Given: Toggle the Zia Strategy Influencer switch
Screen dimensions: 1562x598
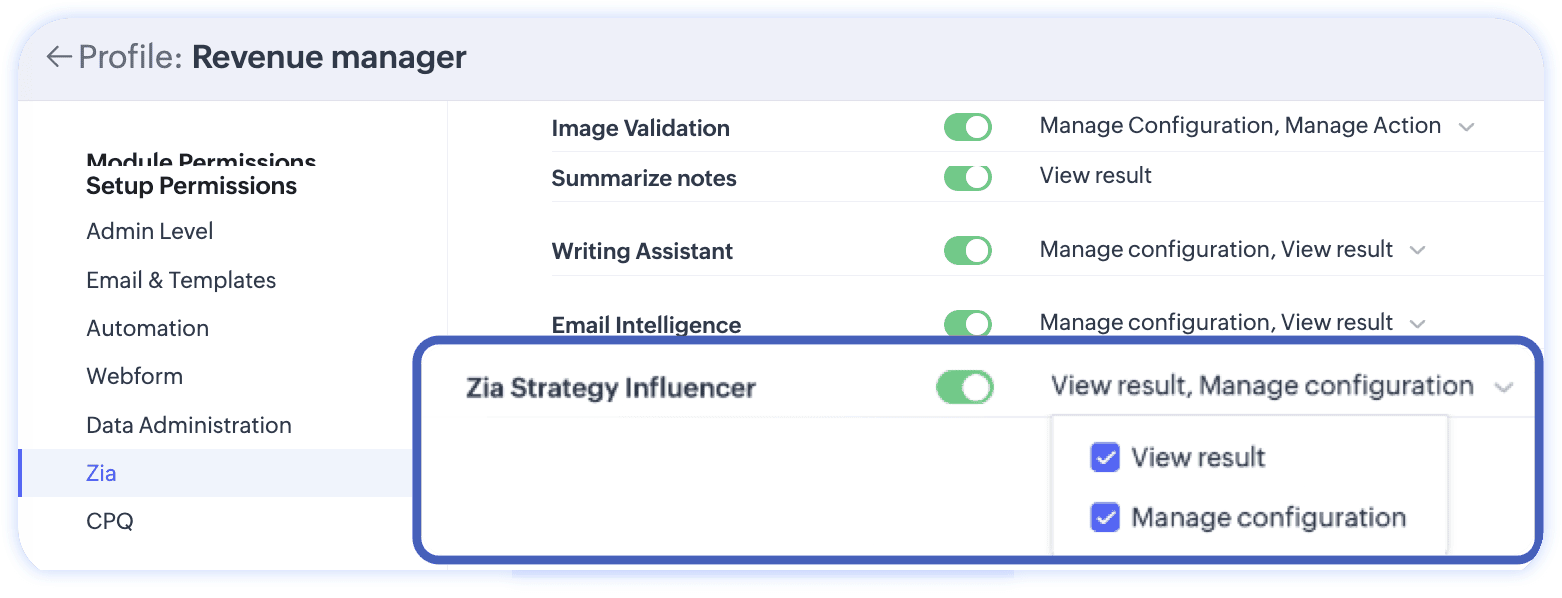Looking at the screenshot, I should [964, 387].
